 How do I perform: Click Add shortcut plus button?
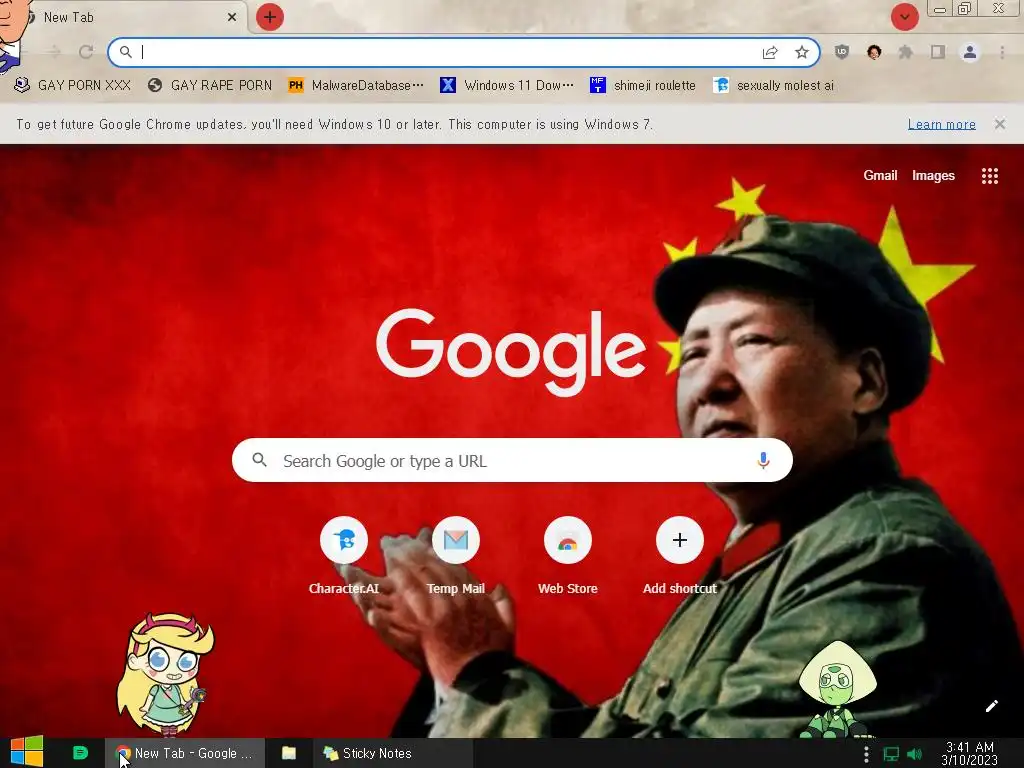[x=679, y=540]
